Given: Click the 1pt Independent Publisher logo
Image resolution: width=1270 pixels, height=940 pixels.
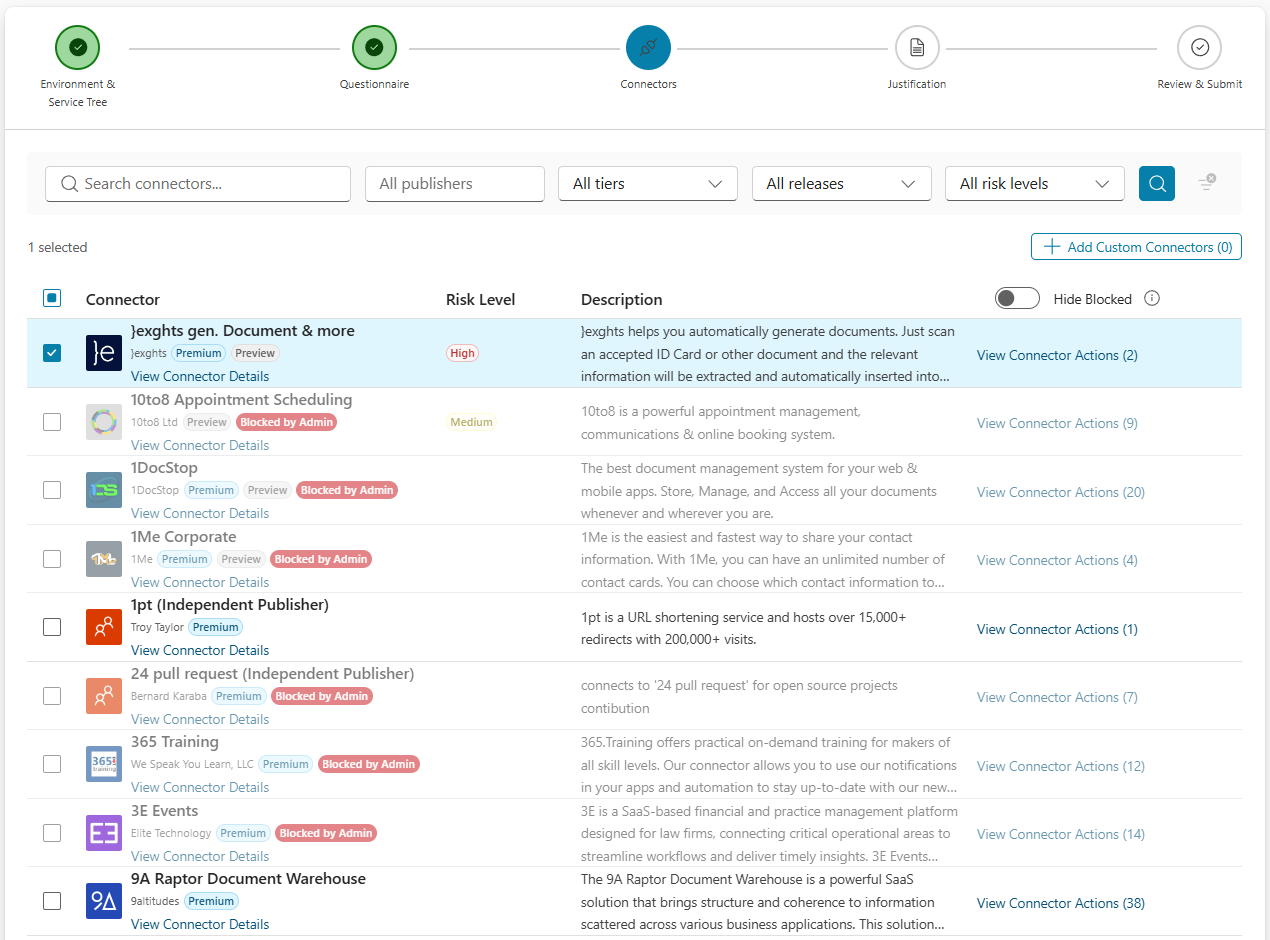Looking at the screenshot, I should (104, 627).
